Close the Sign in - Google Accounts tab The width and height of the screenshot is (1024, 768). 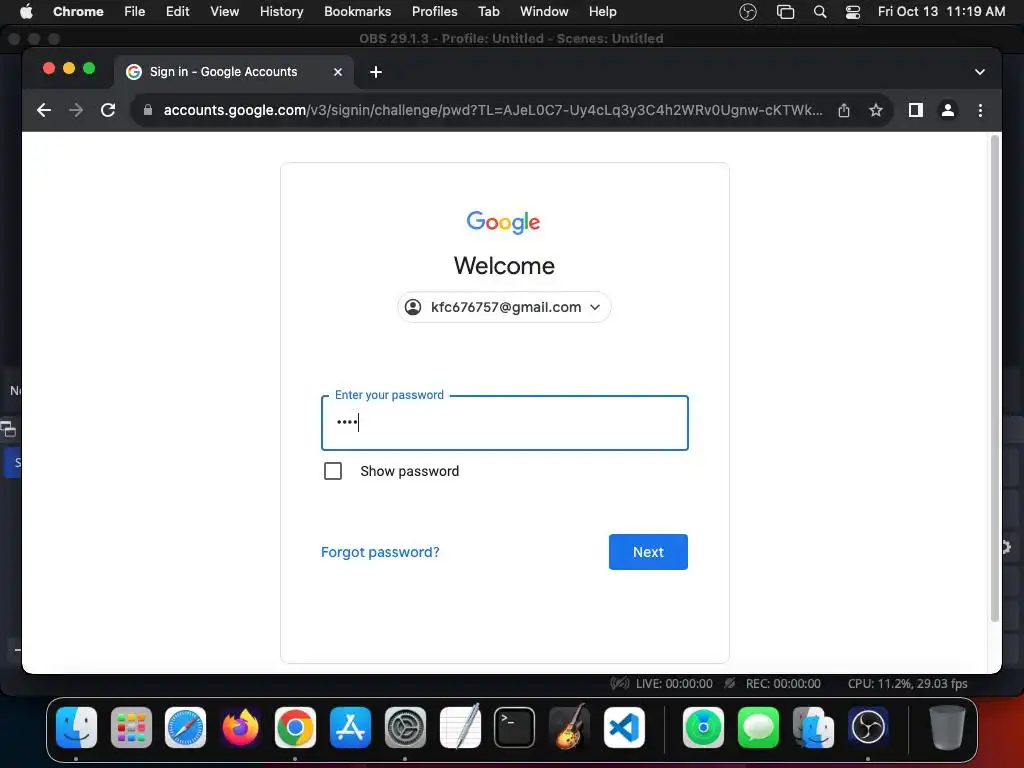[338, 72]
